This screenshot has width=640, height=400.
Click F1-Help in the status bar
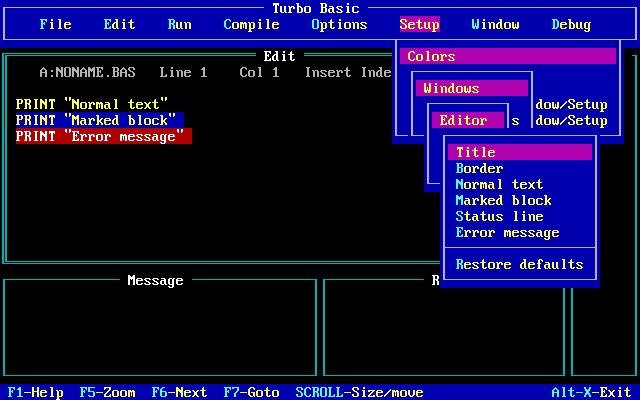point(36,392)
